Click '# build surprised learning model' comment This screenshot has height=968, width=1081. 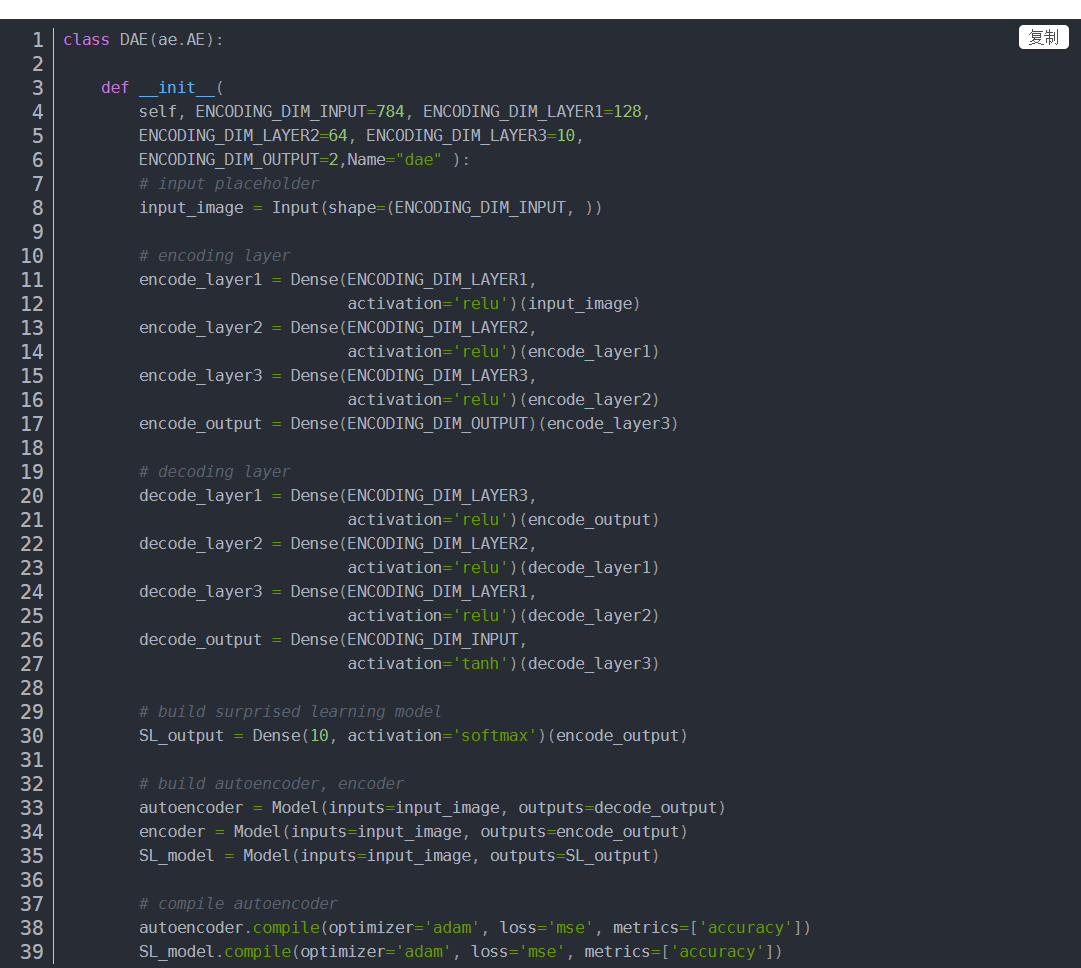[x=290, y=712]
